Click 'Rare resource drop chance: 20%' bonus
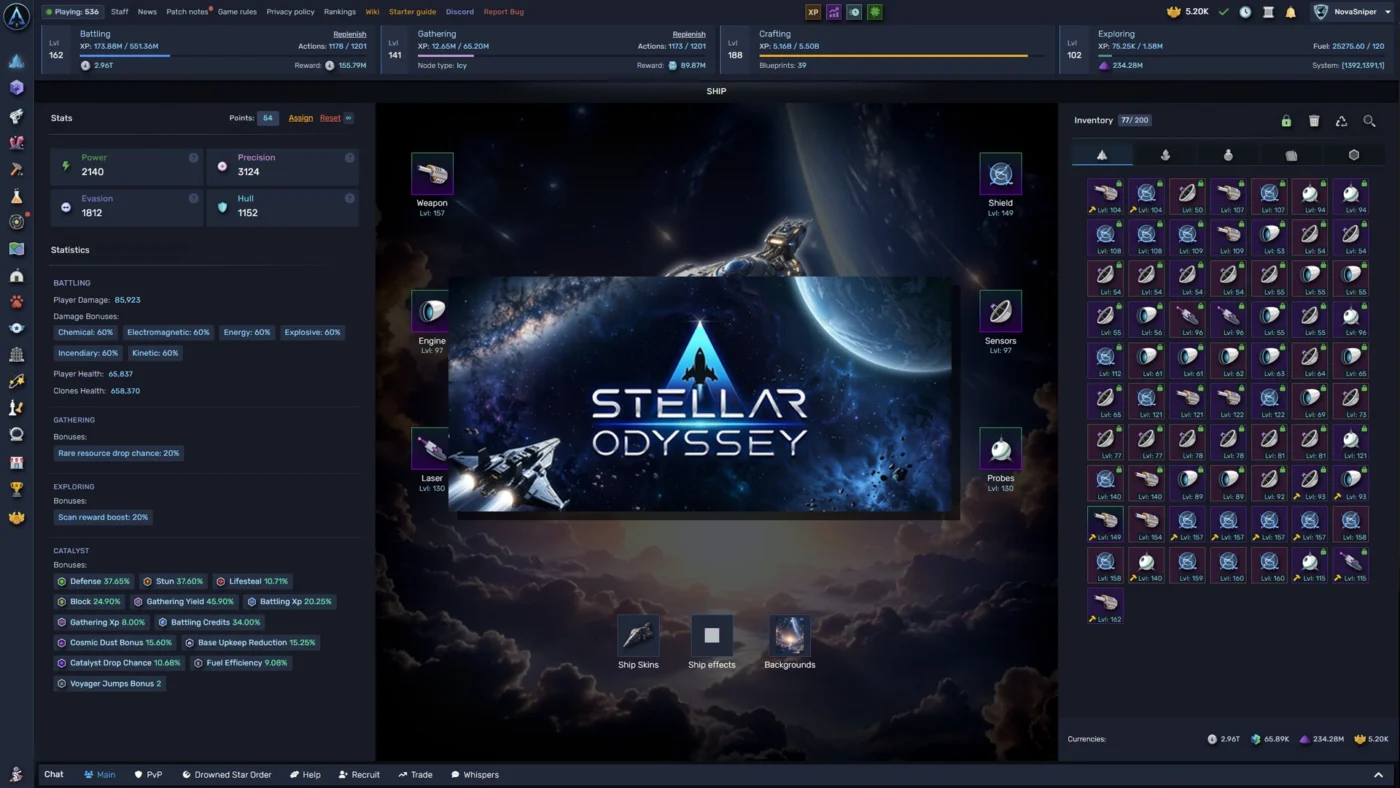 click(119, 453)
